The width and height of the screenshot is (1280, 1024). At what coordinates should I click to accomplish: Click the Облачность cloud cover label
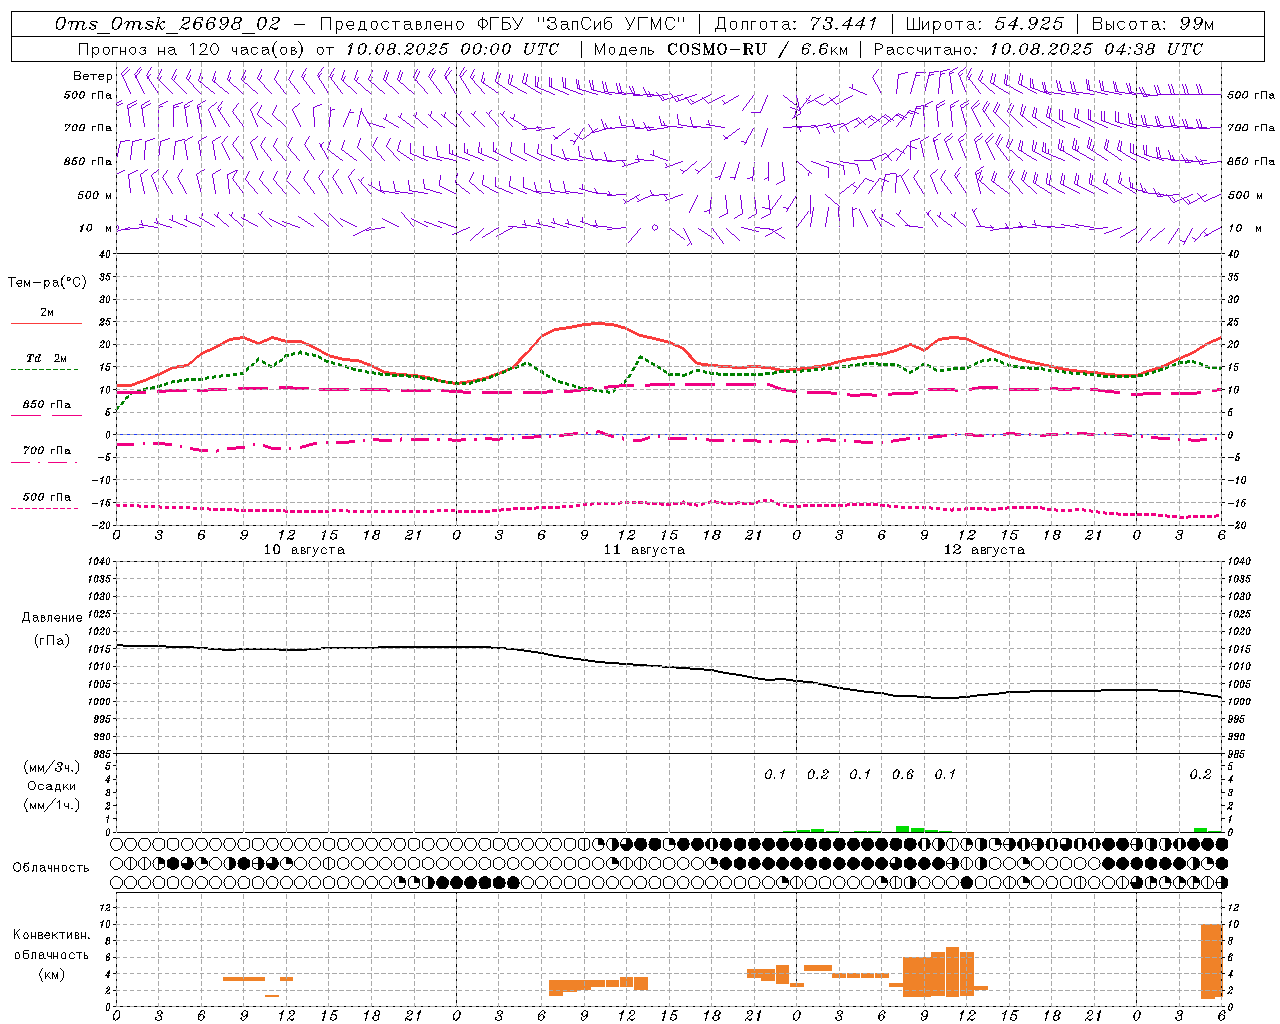51,868
